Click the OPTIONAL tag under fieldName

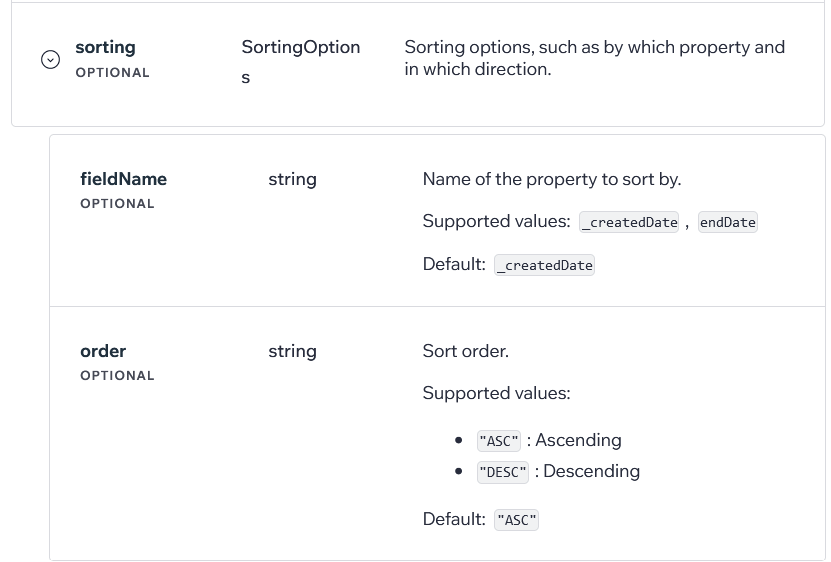point(117,204)
